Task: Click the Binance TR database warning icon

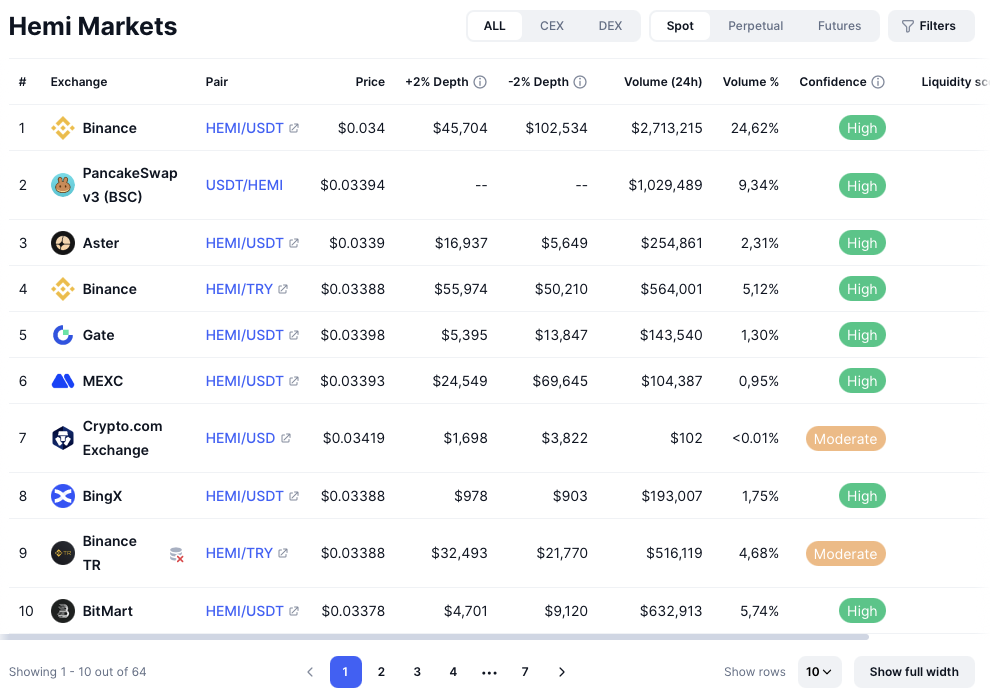Action: point(176,554)
